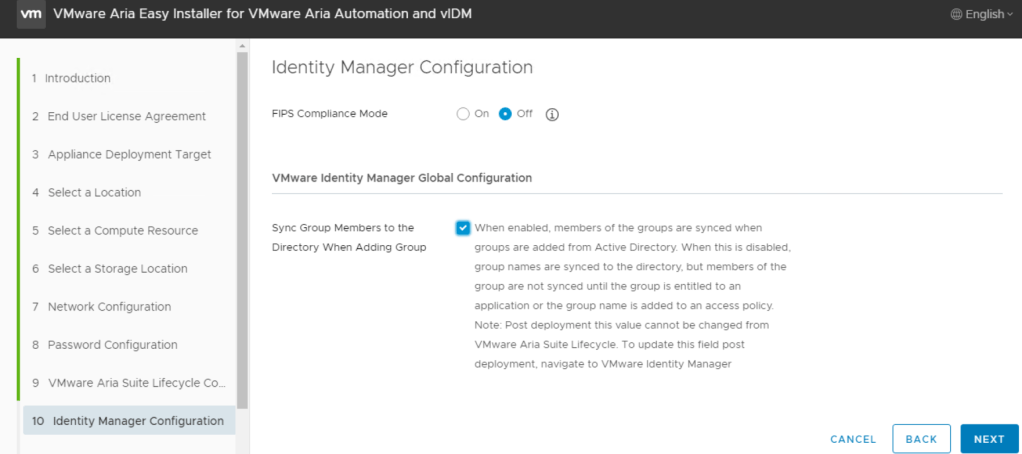Open VMware Aria Suite Lifecycle step
The height and width of the screenshot is (454, 1022).
[129, 382]
